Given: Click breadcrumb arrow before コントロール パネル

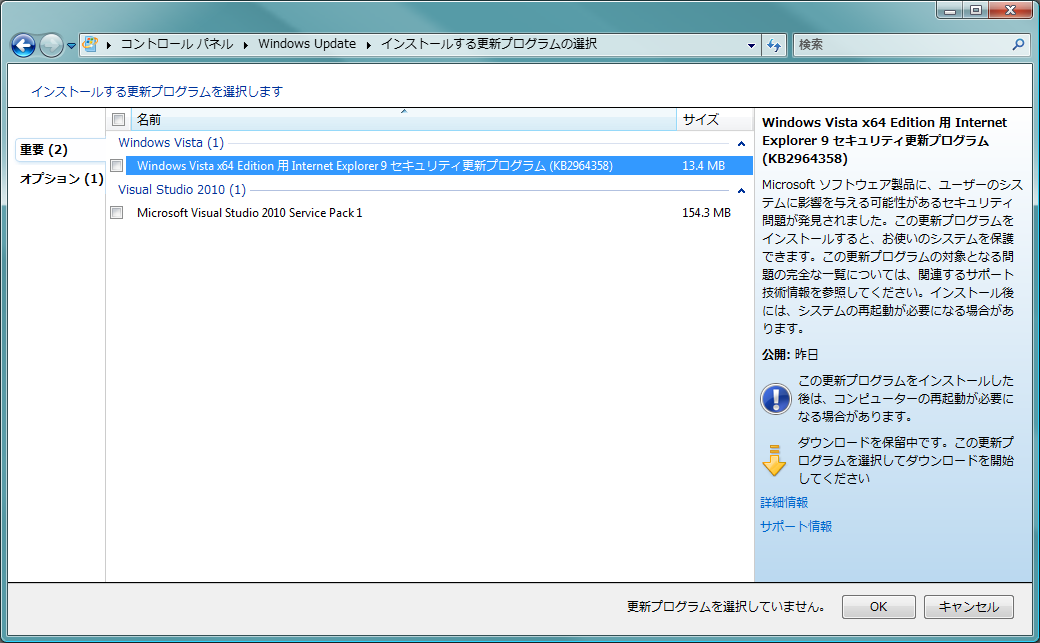Looking at the screenshot, I should pyautogui.click(x=108, y=45).
